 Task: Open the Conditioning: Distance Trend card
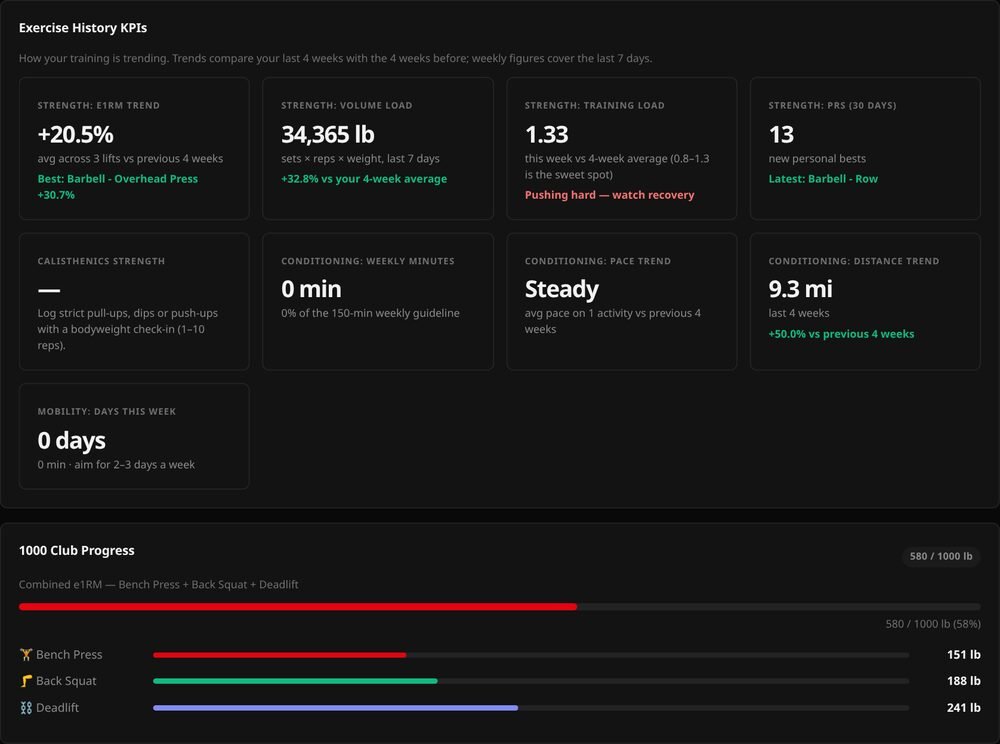click(x=865, y=302)
